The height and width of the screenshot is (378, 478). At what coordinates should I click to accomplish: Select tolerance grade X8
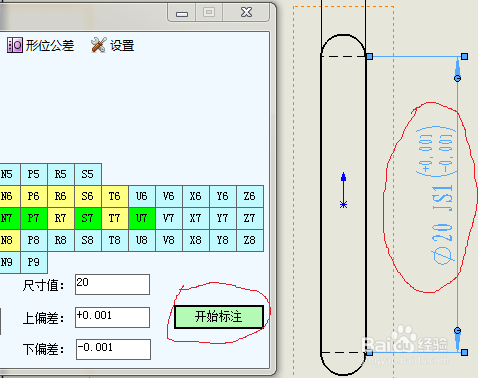196,240
